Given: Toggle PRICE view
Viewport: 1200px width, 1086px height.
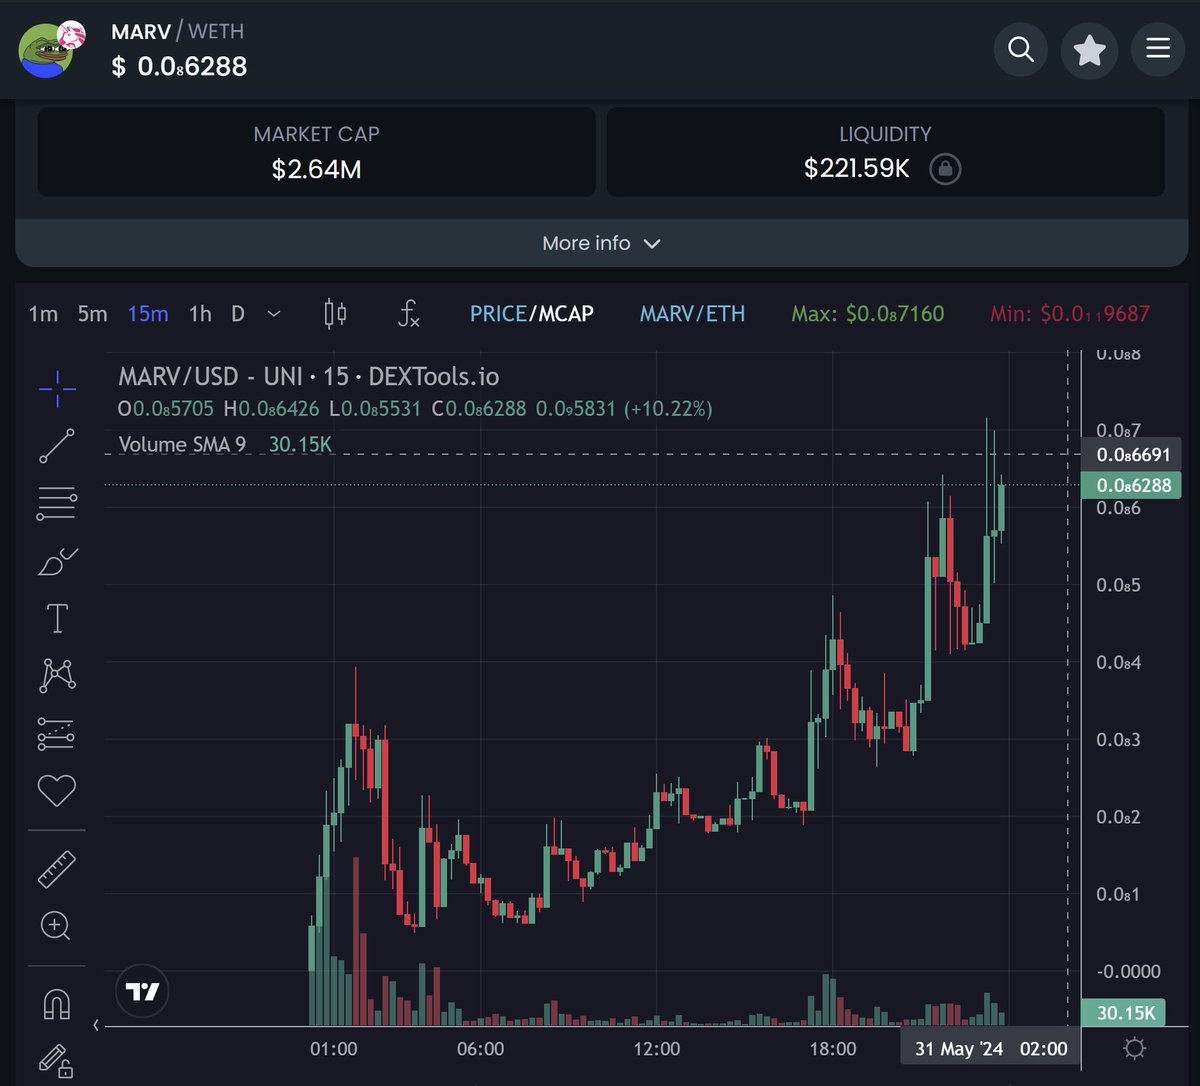Looking at the screenshot, I should [x=498, y=314].
